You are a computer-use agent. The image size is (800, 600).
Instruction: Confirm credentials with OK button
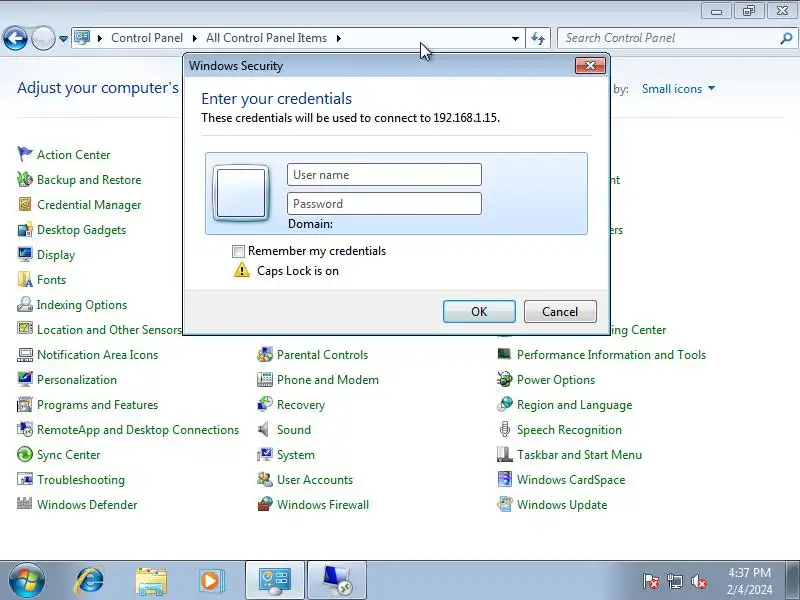[x=479, y=311]
